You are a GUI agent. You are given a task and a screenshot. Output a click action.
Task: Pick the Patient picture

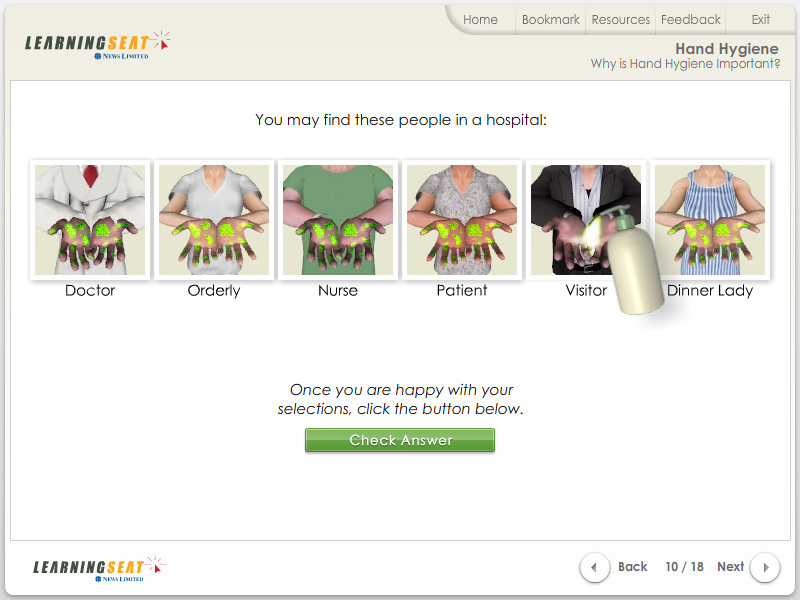(x=462, y=220)
